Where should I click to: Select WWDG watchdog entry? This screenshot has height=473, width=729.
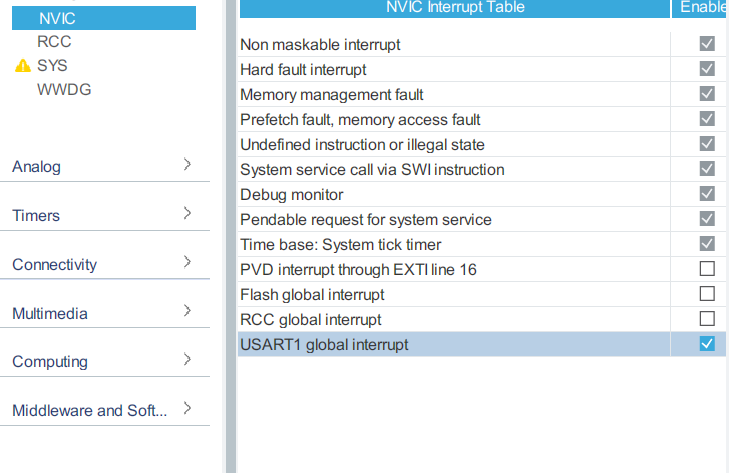pos(64,90)
